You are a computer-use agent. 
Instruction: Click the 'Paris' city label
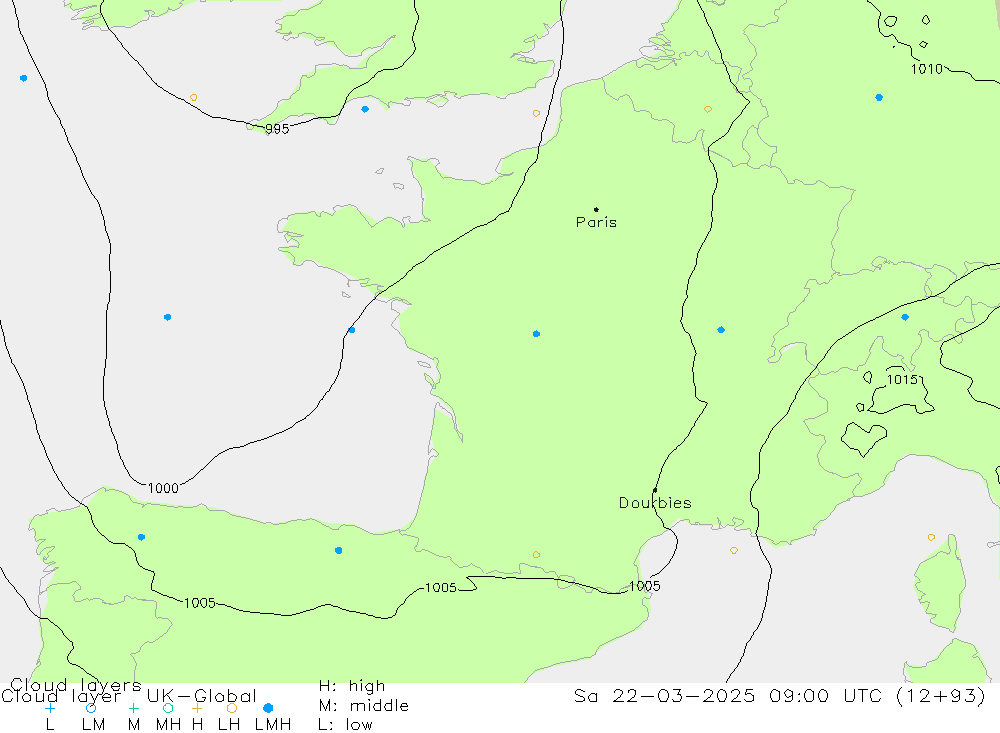tap(596, 222)
